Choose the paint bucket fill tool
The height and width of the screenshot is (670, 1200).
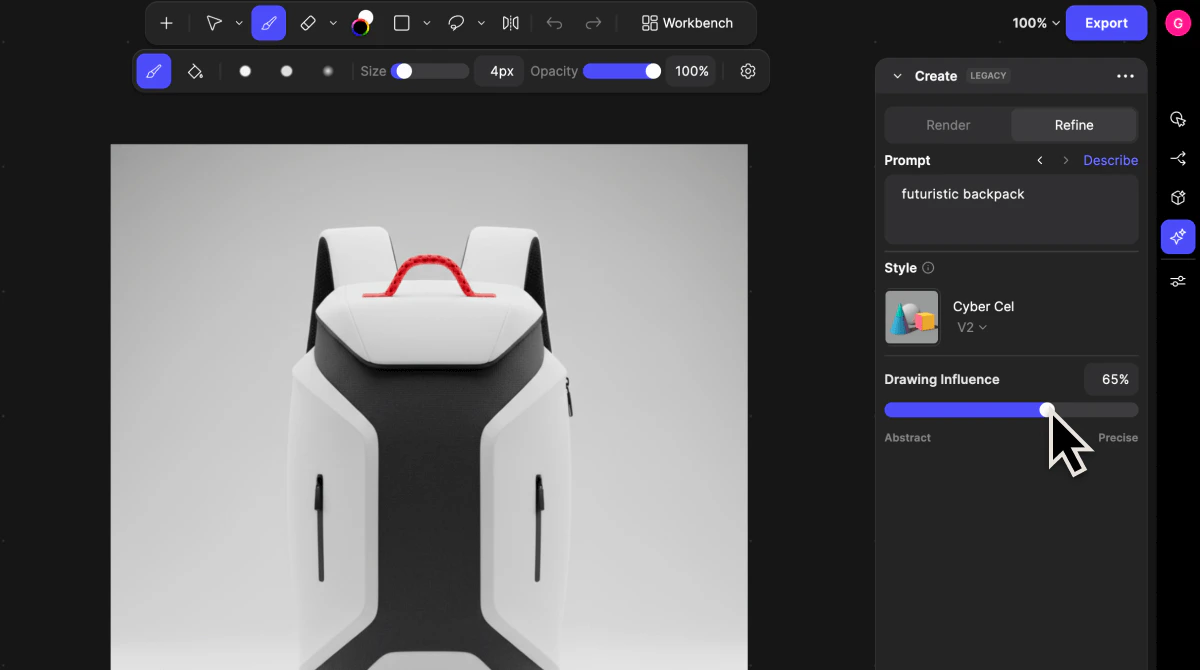pos(195,71)
